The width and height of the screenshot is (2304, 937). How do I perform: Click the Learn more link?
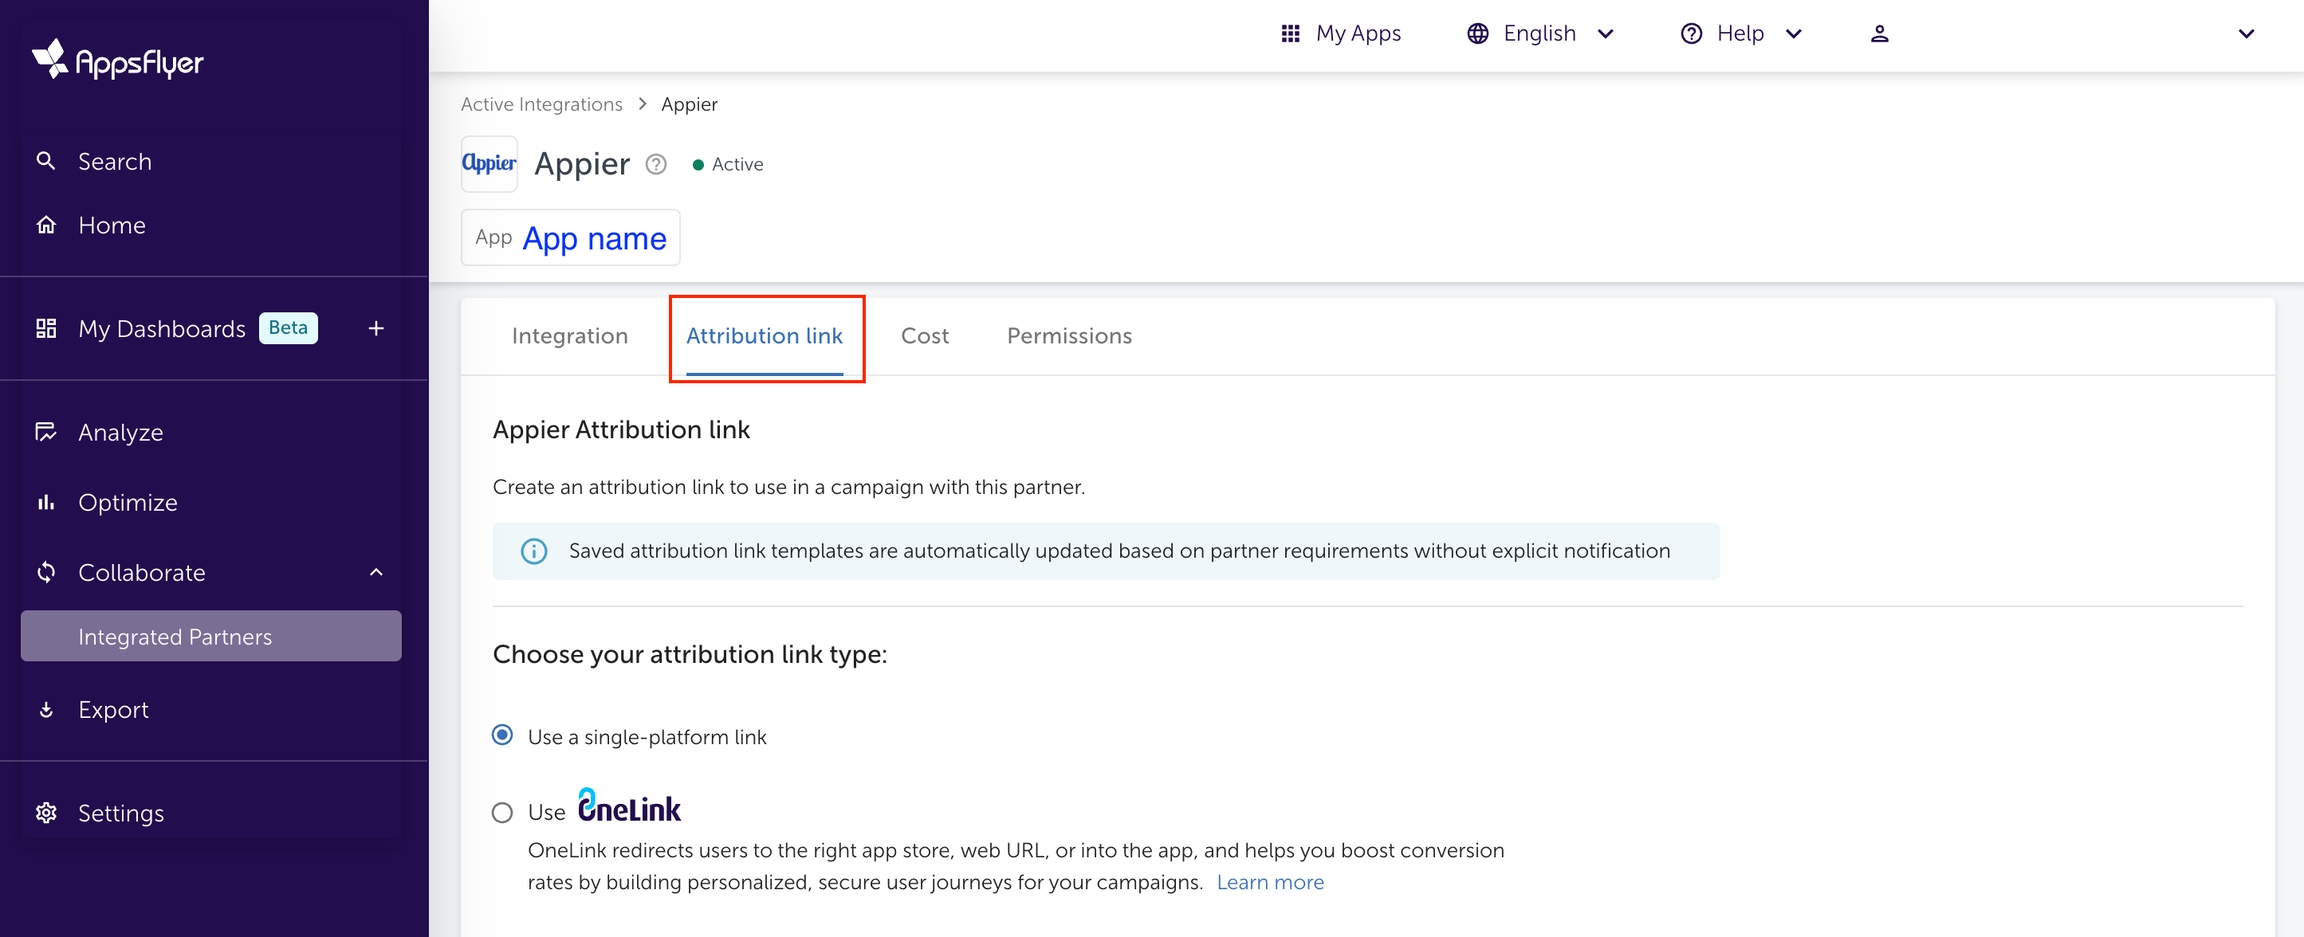(x=1269, y=882)
